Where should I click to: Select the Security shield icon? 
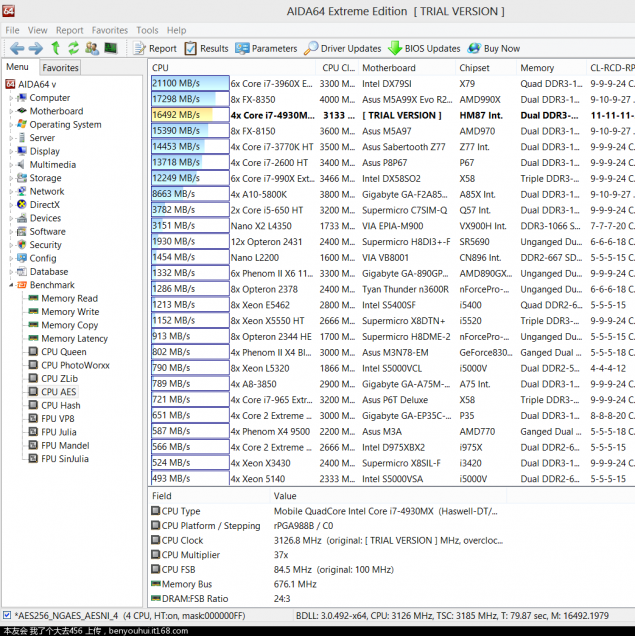pyautogui.click(x=22, y=245)
